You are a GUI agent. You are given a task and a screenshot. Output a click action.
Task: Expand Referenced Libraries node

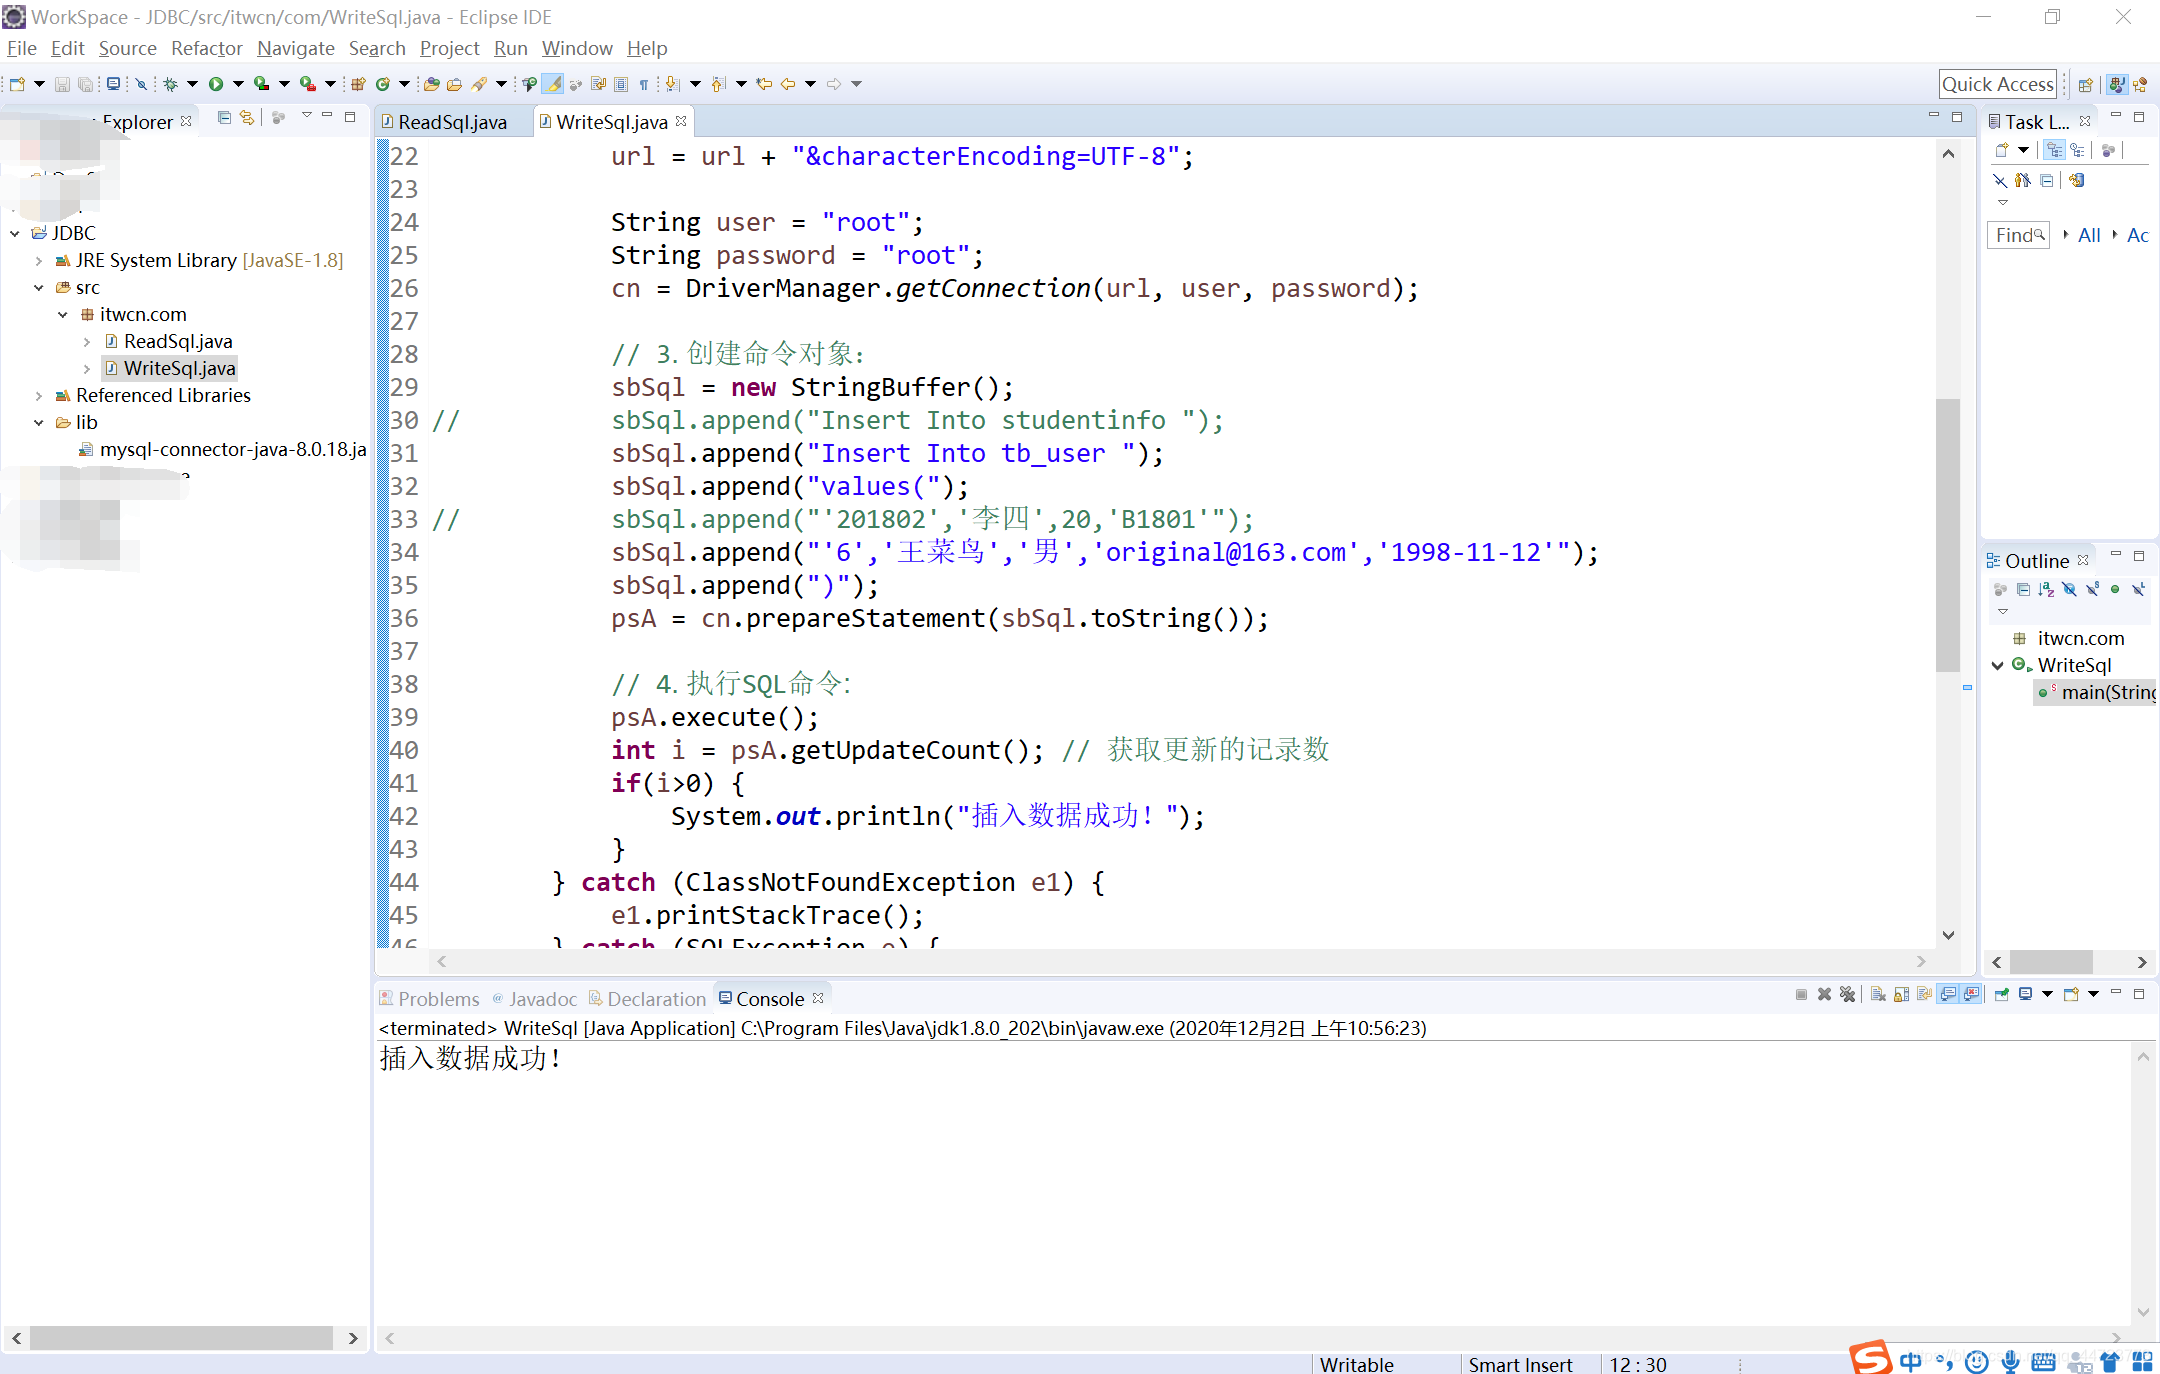pyautogui.click(x=39, y=395)
